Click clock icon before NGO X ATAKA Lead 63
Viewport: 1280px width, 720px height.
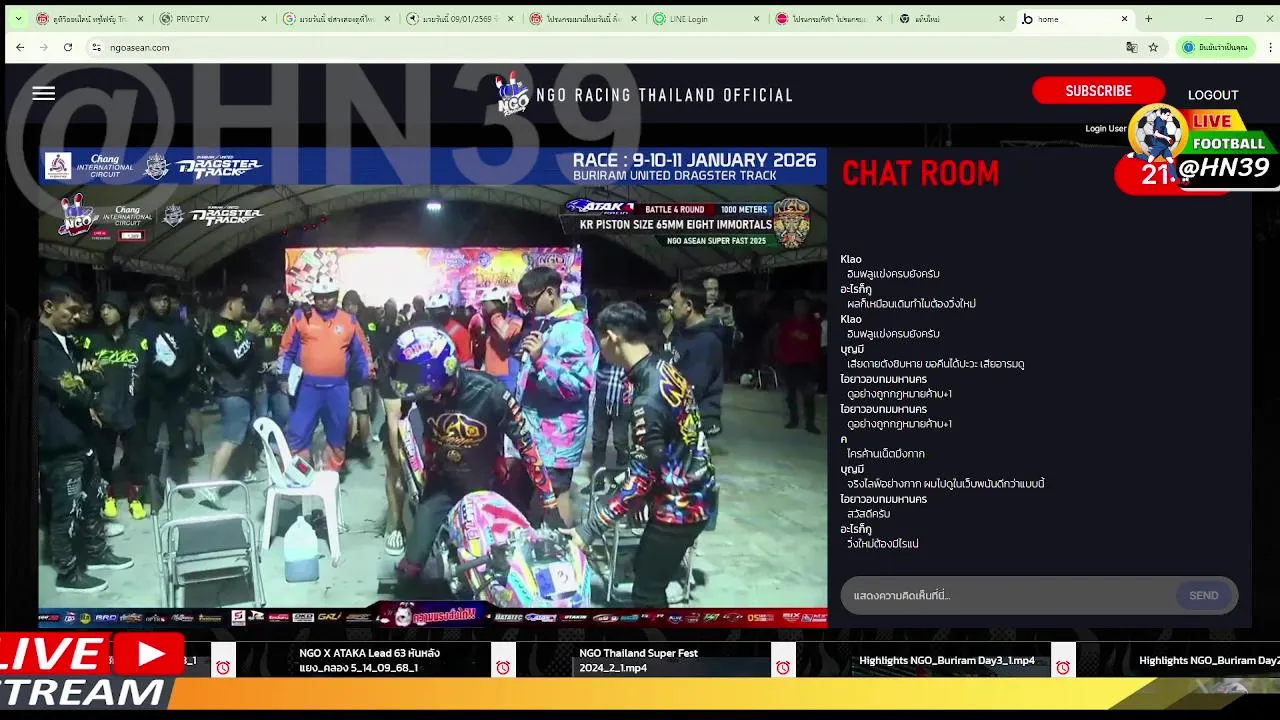pyautogui.click(x=223, y=667)
